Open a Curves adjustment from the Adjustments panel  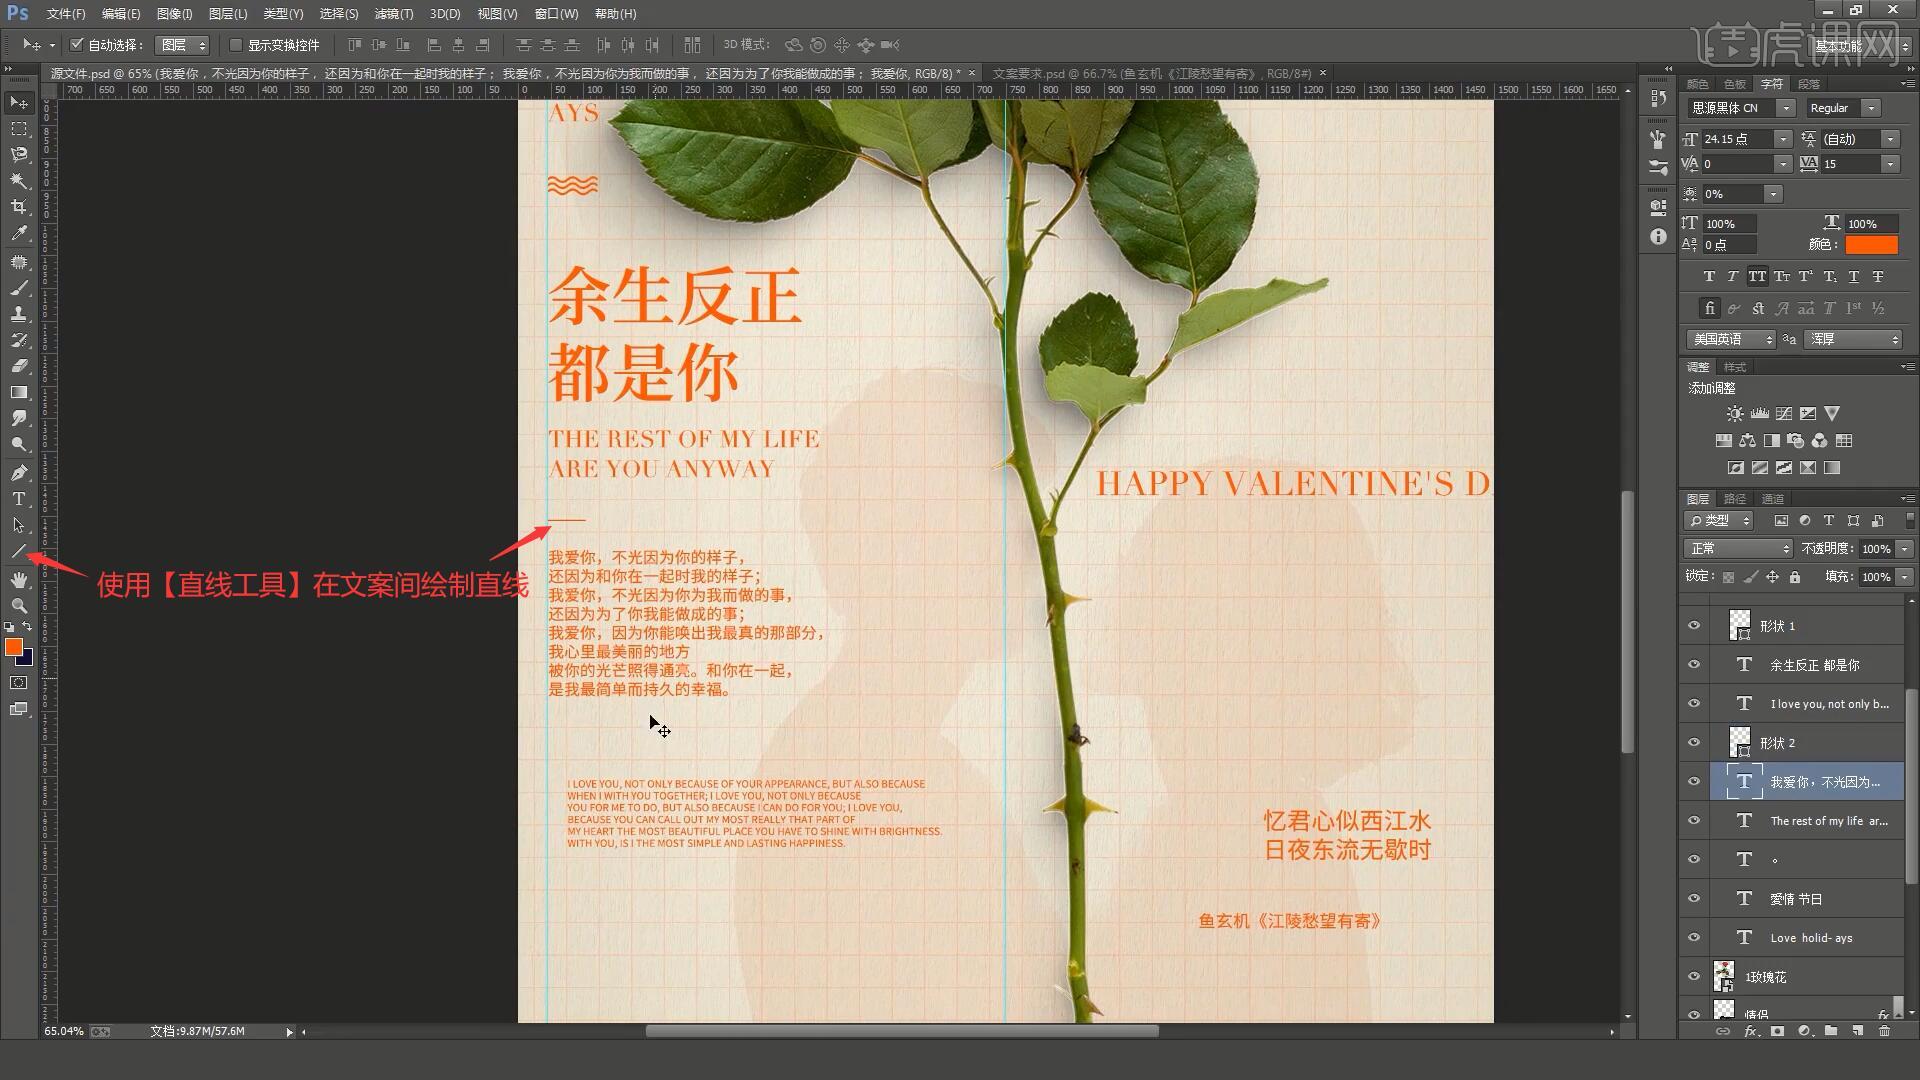point(1783,413)
